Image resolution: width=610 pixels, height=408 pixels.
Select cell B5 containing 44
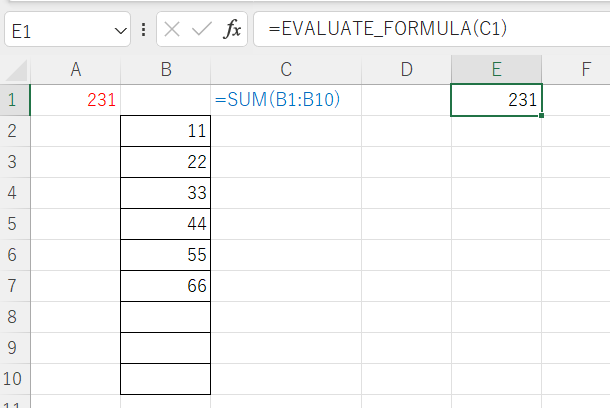tap(165, 224)
